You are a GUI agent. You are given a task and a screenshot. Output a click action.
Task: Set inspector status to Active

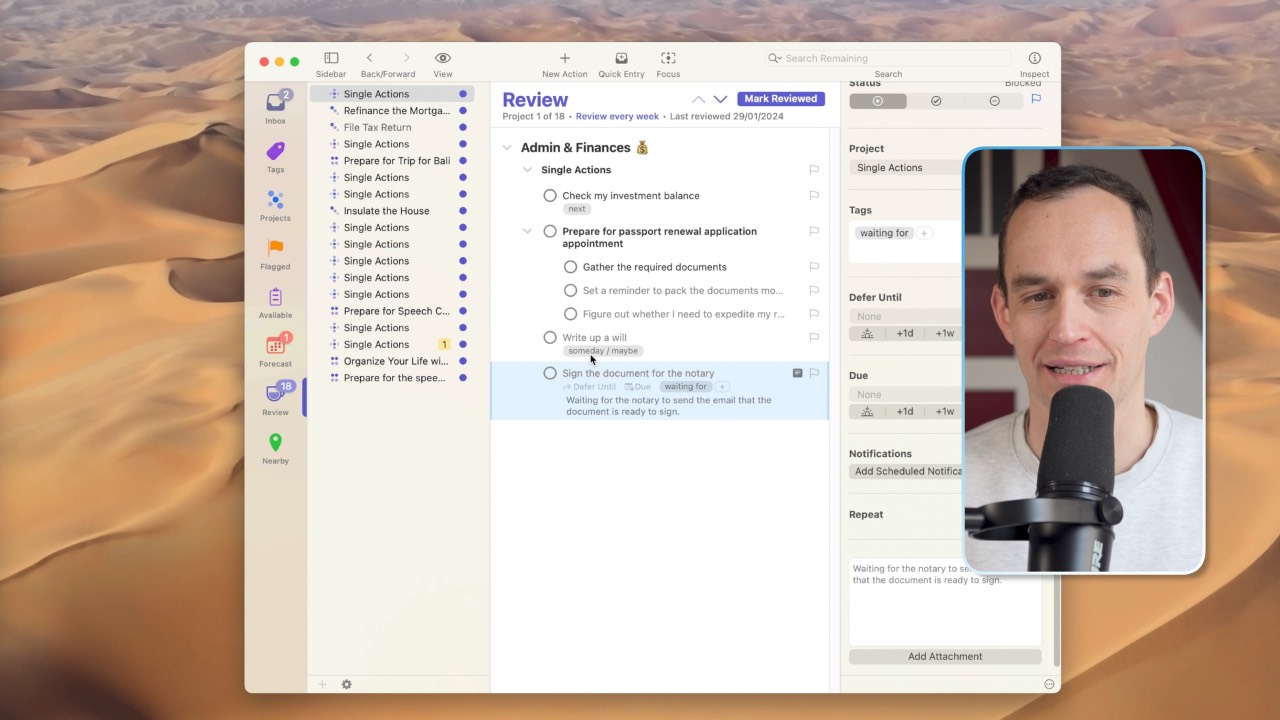[x=878, y=101]
